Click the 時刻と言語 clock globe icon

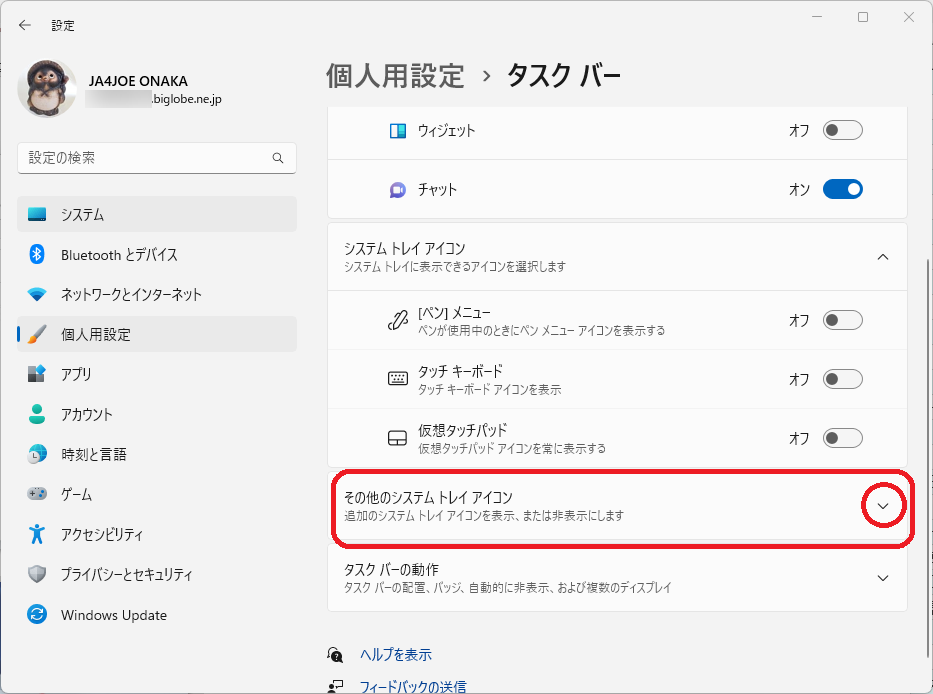(x=37, y=454)
